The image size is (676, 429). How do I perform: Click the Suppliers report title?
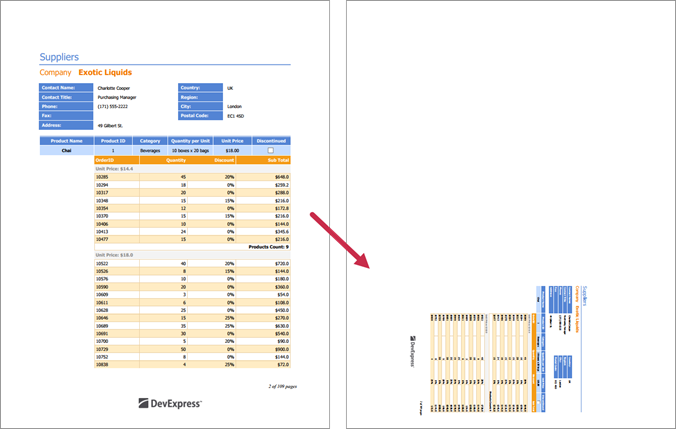59,57
